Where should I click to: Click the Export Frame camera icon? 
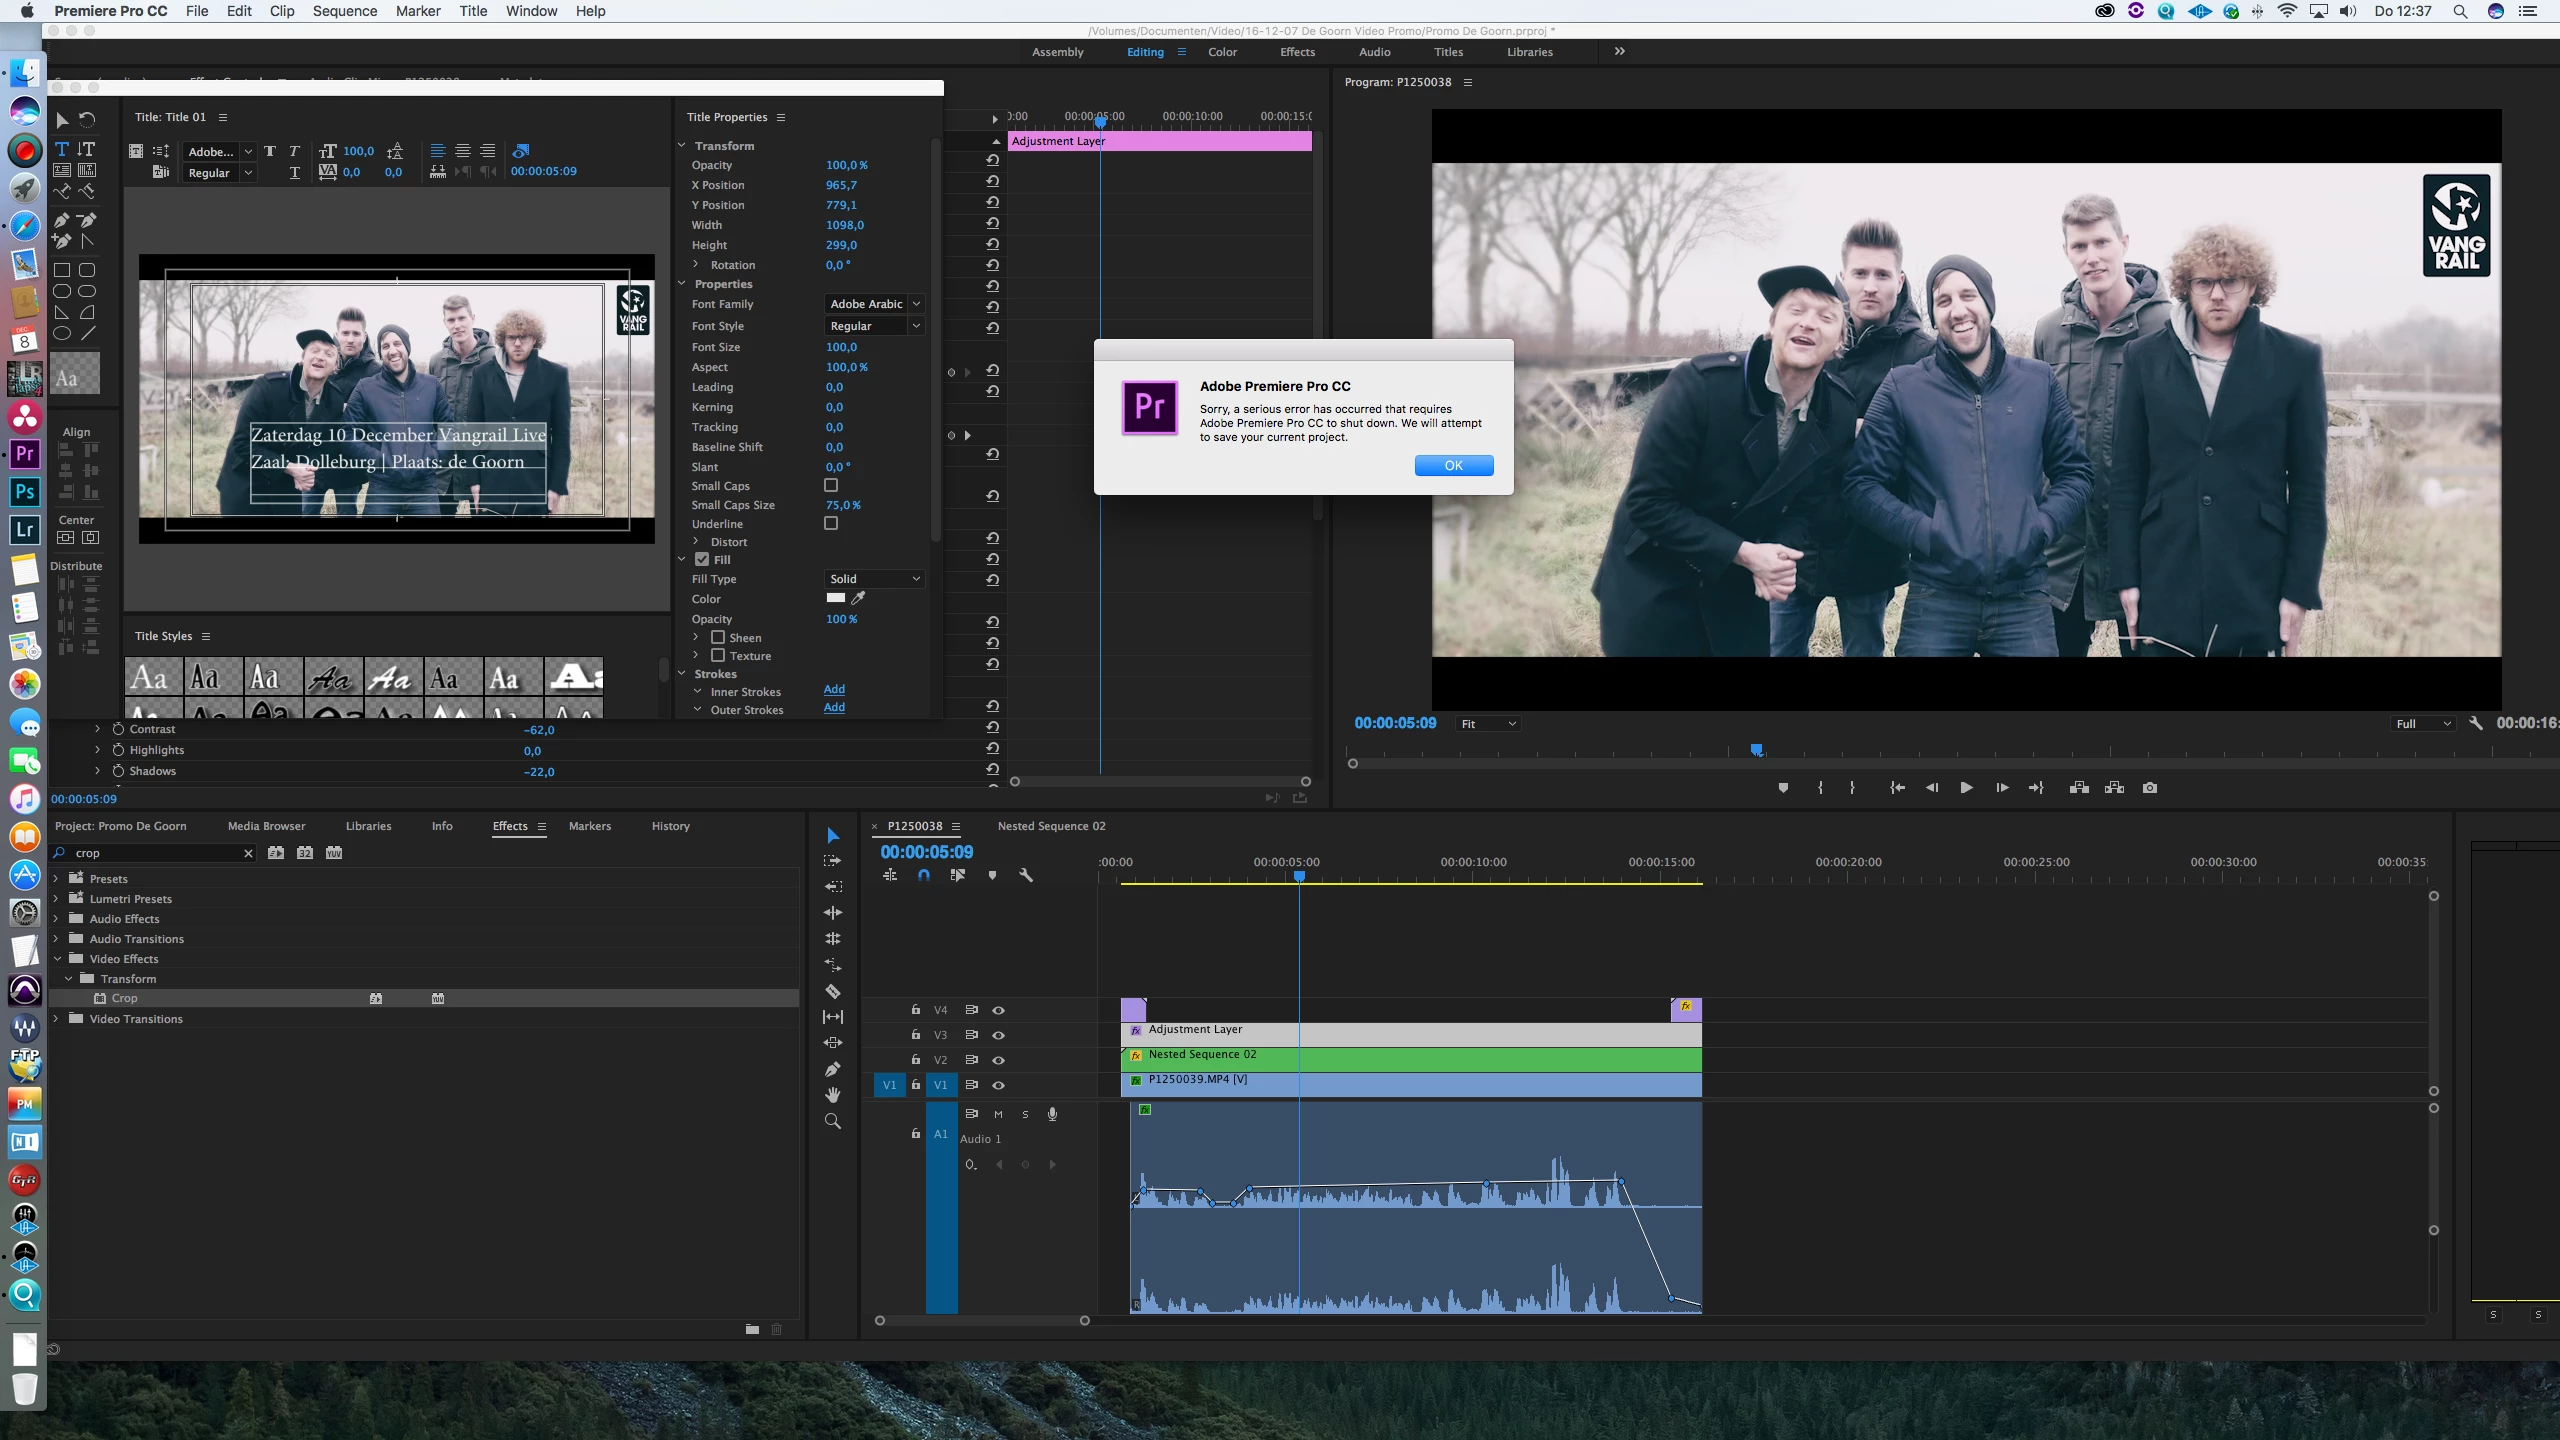(2150, 788)
